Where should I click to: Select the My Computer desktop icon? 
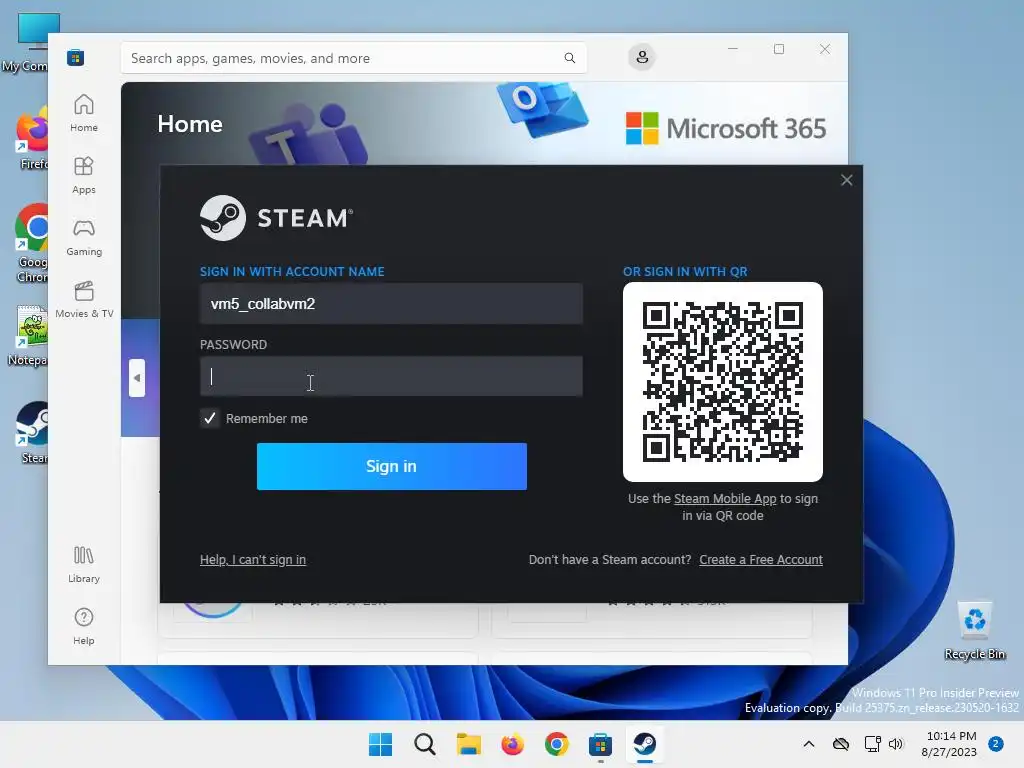pos(26,42)
